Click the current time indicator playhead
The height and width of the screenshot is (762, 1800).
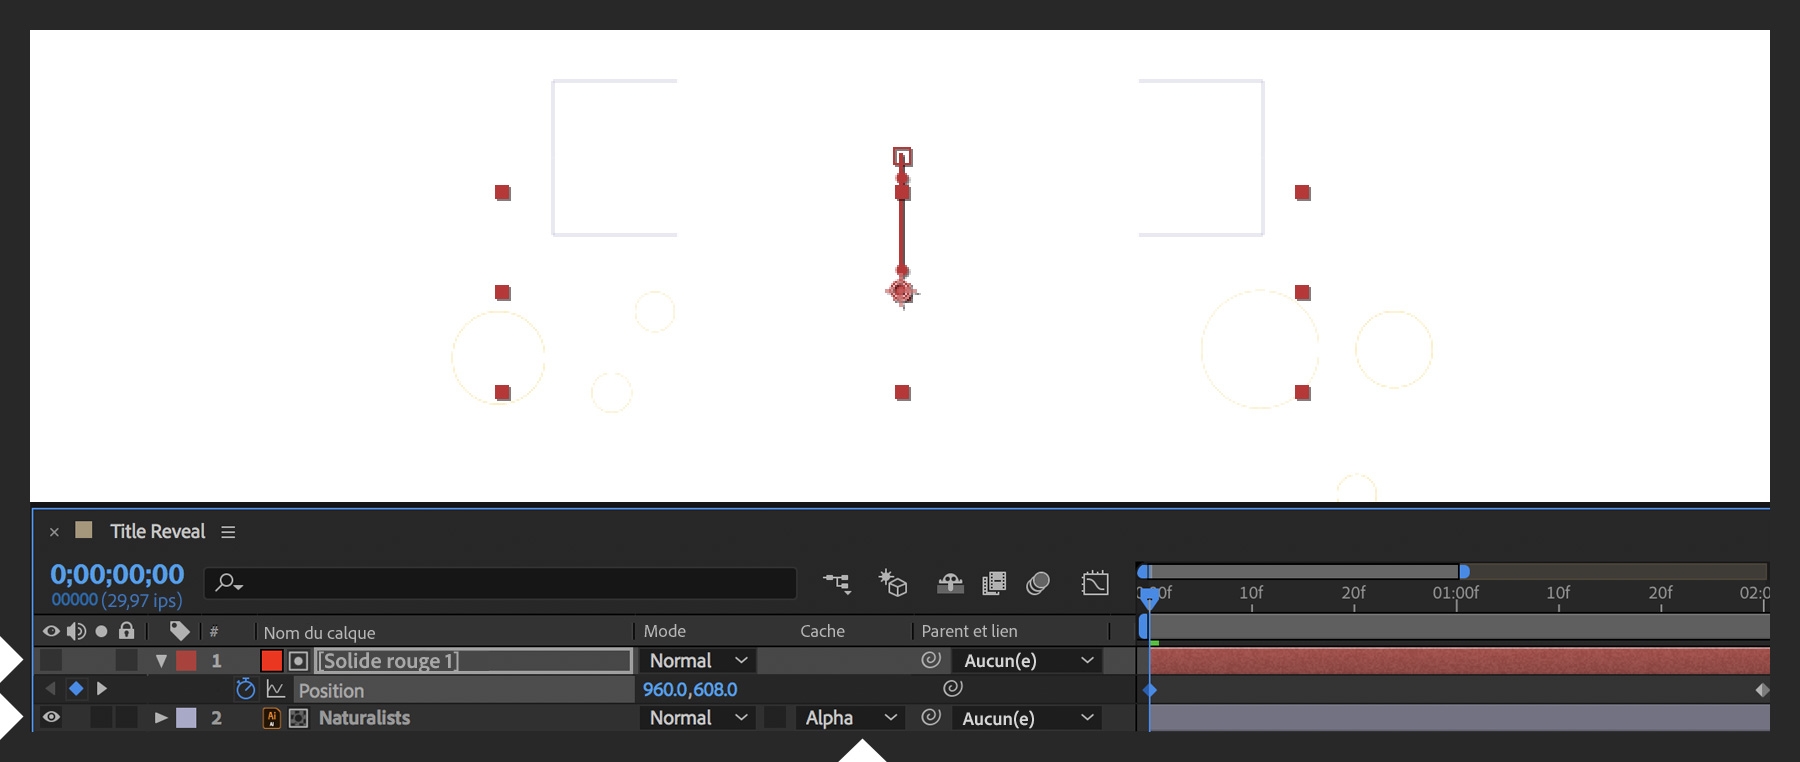pos(1150,597)
